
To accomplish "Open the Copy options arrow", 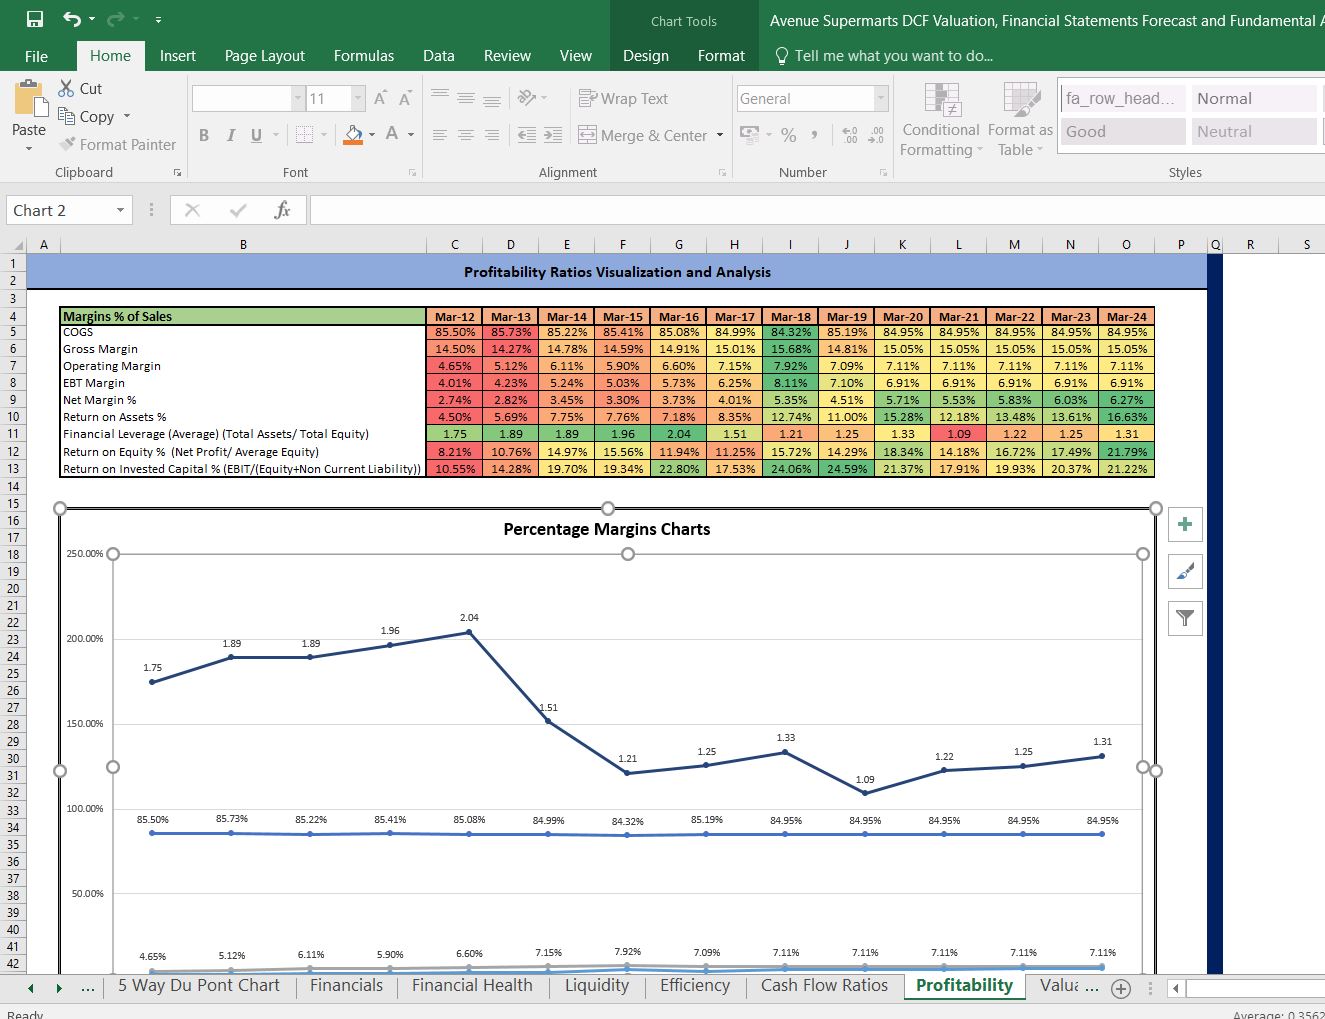I will [x=127, y=116].
